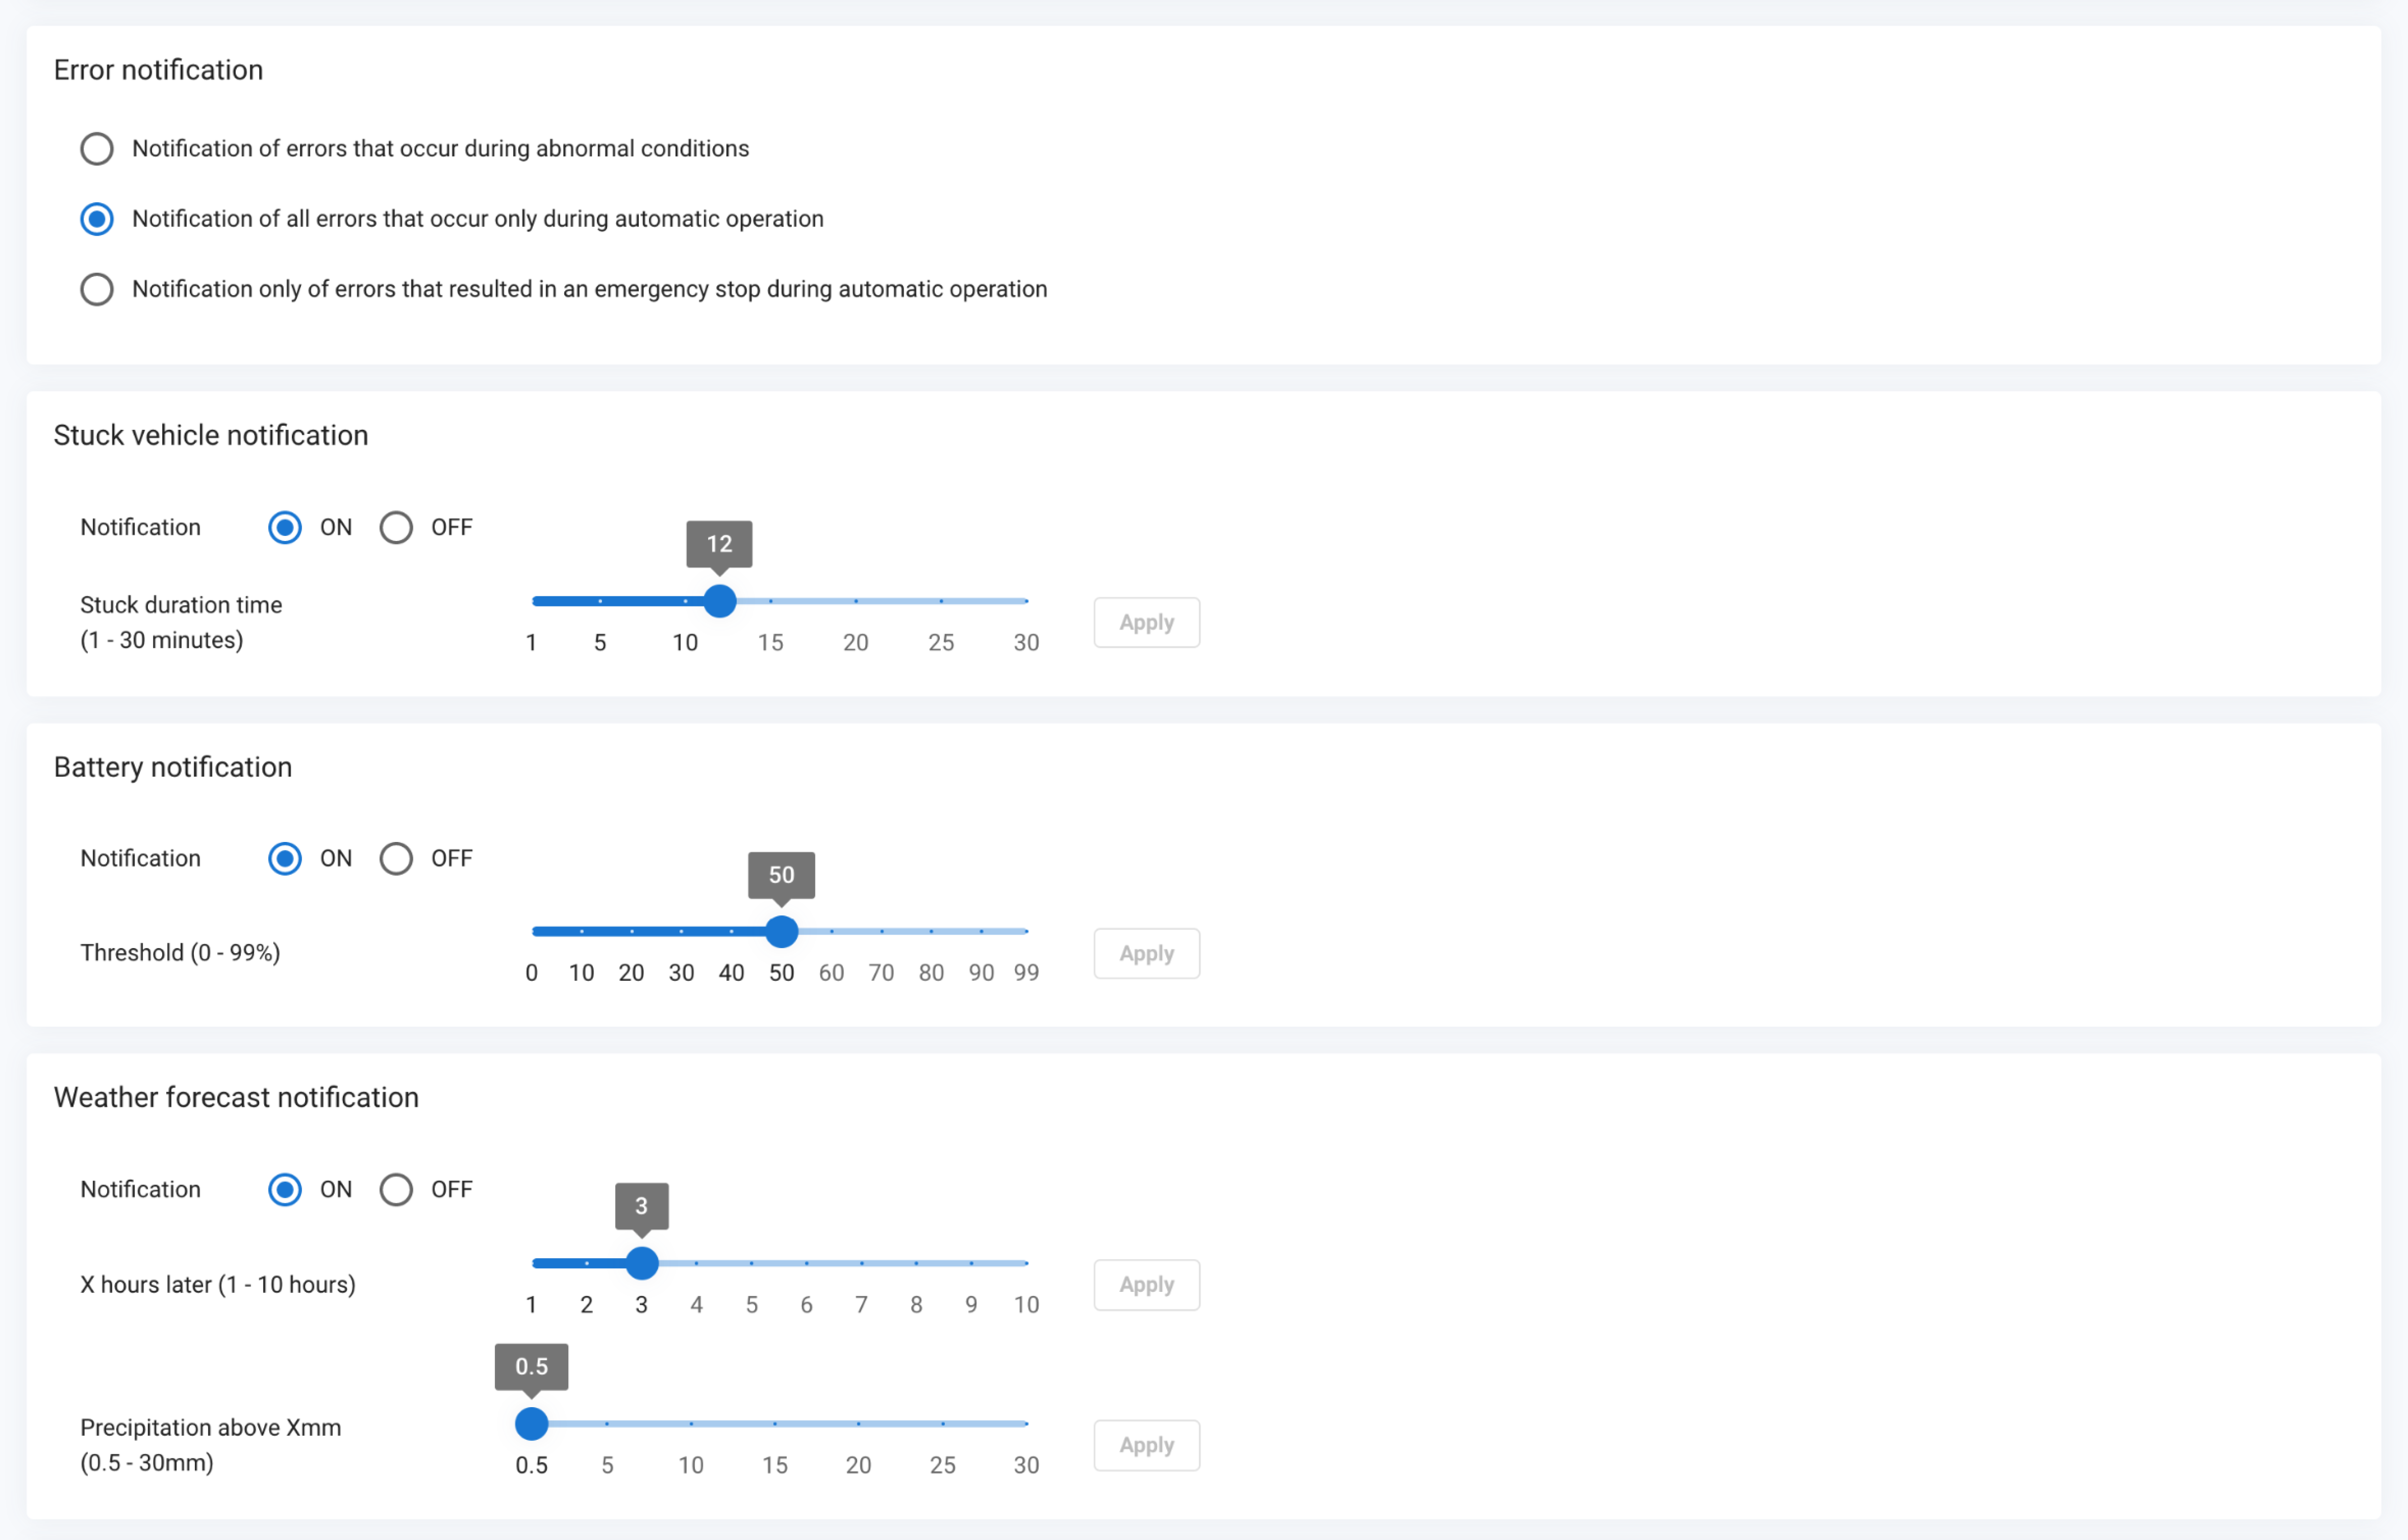
Task: Click the precipitation slider handle
Action: pyautogui.click(x=532, y=1423)
